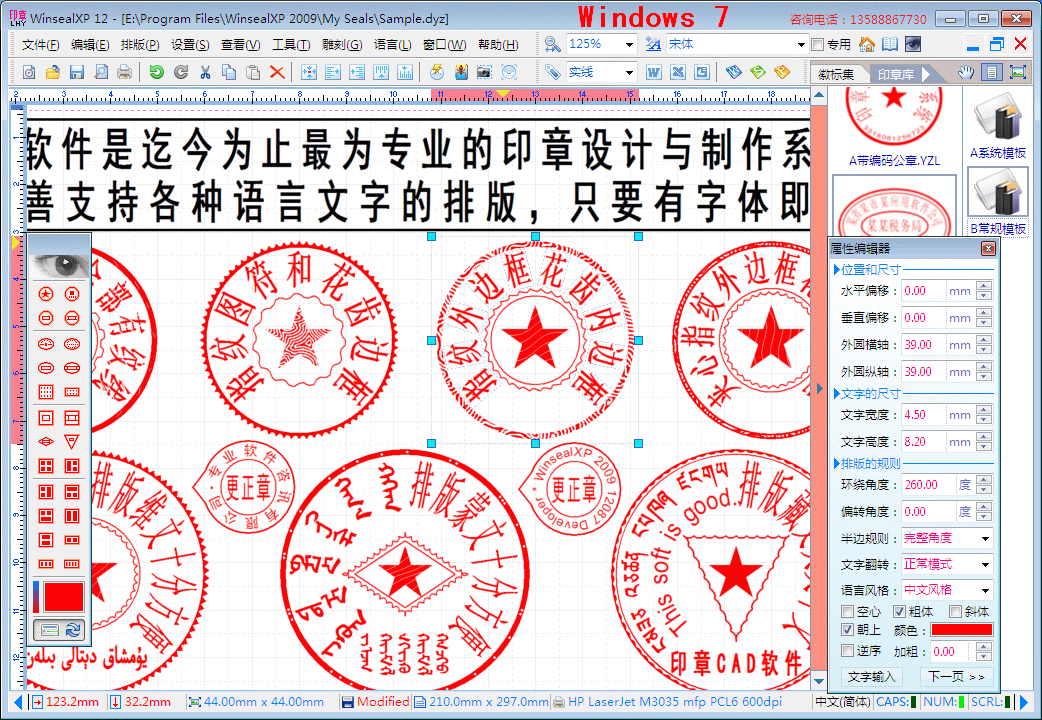Delete selection with the red X toolbar icon

pos(277,72)
